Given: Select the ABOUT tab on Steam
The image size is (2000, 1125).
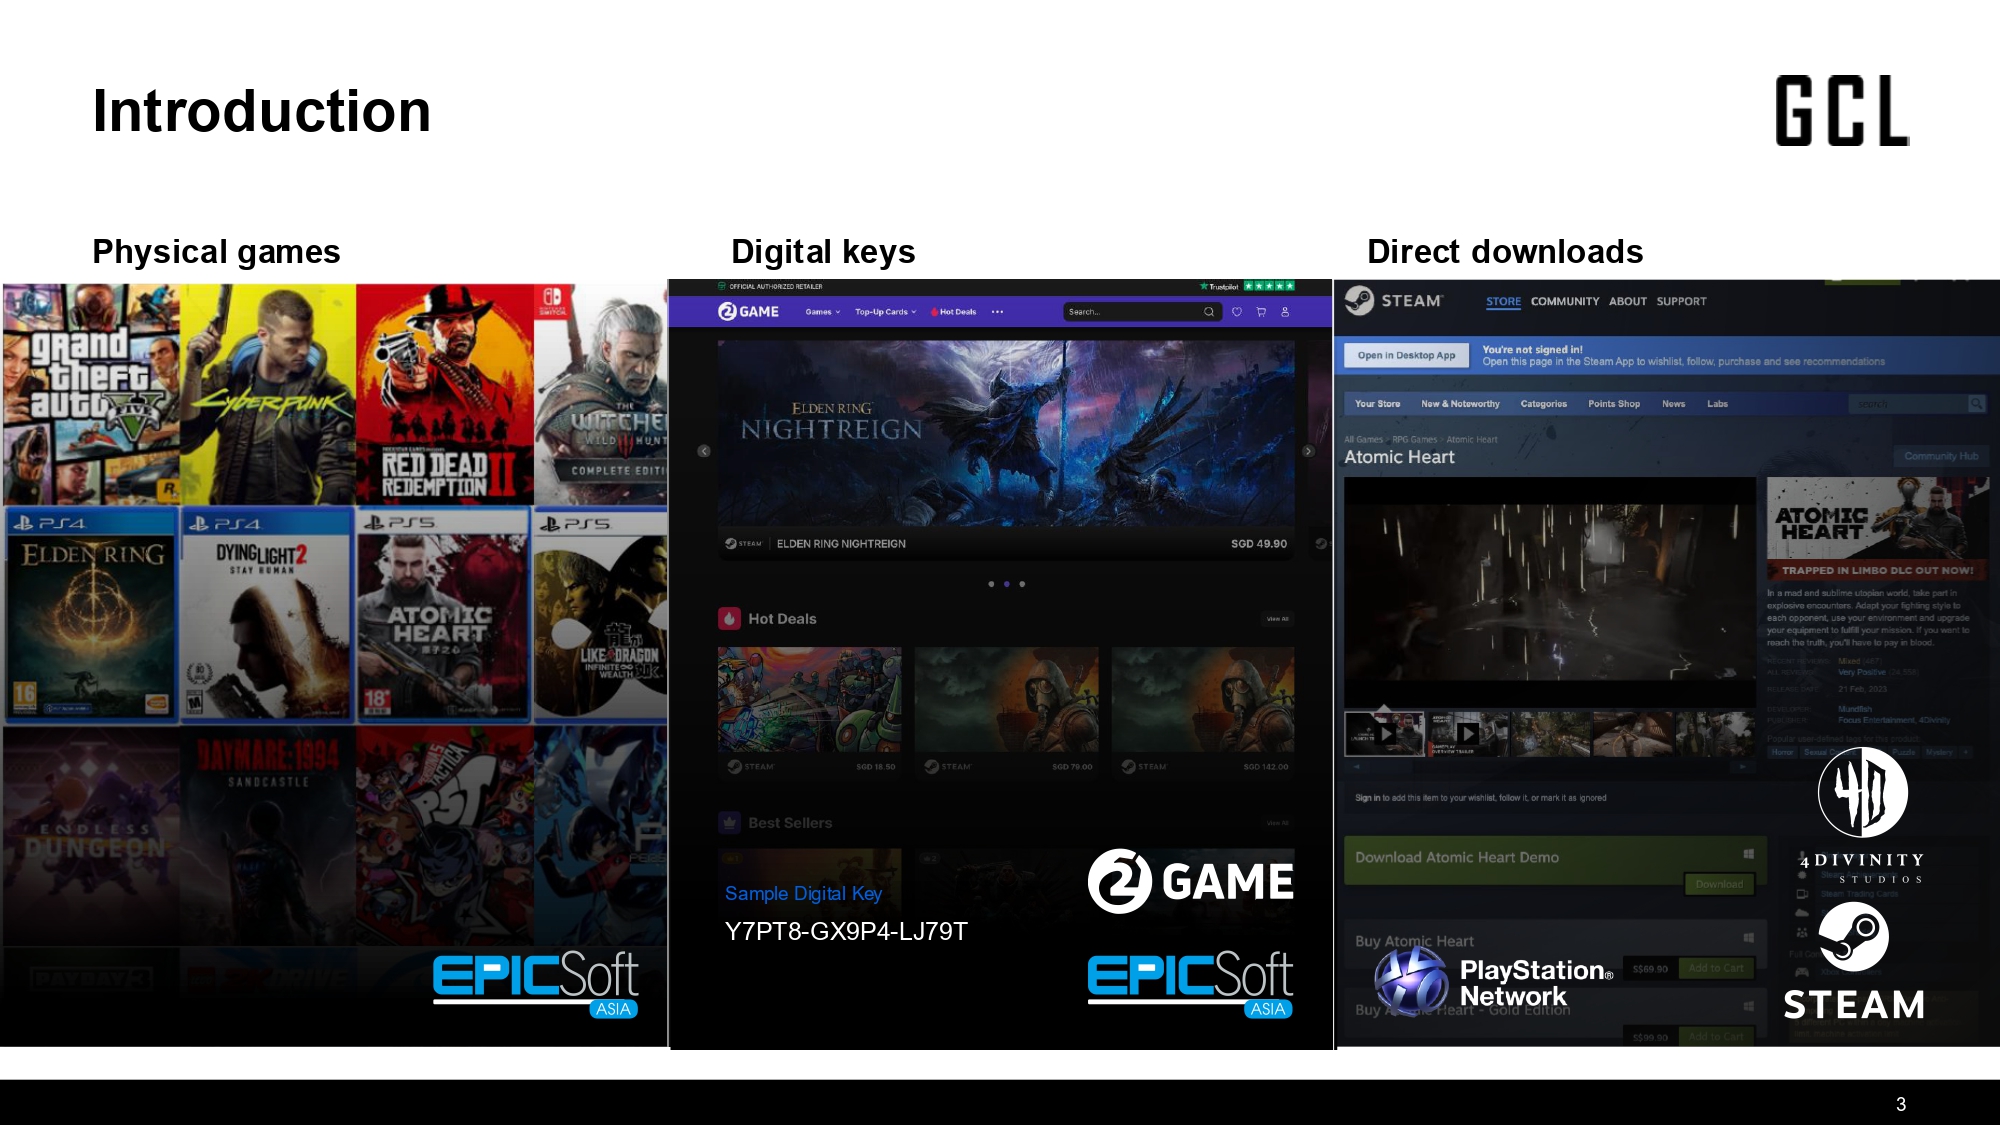Looking at the screenshot, I should coord(1627,301).
